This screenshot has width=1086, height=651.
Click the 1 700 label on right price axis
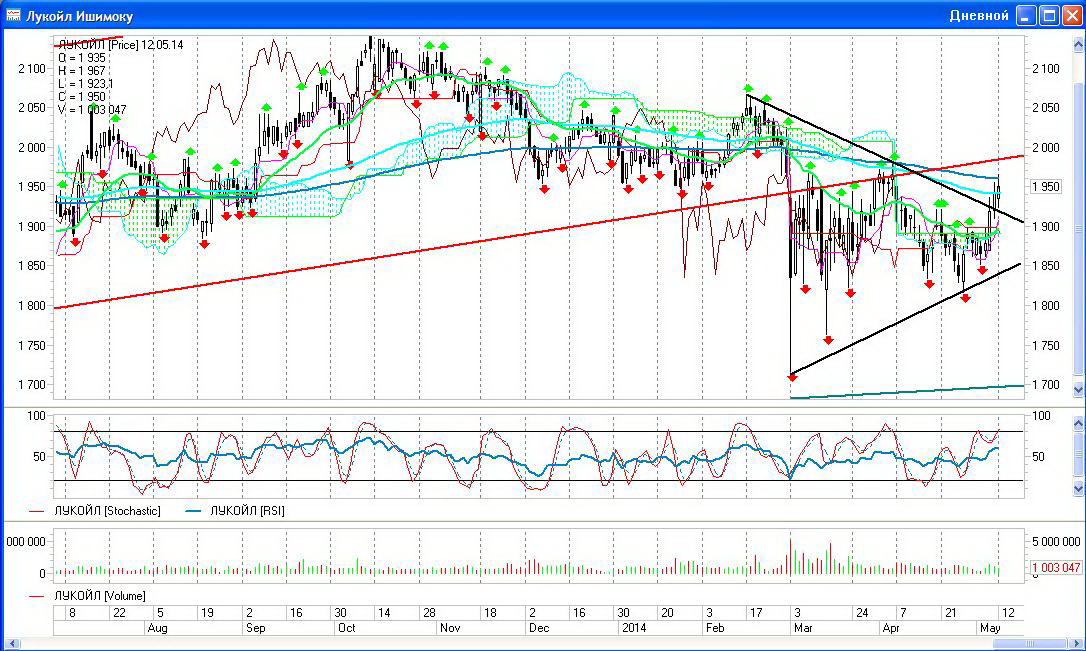pyautogui.click(x=1046, y=385)
